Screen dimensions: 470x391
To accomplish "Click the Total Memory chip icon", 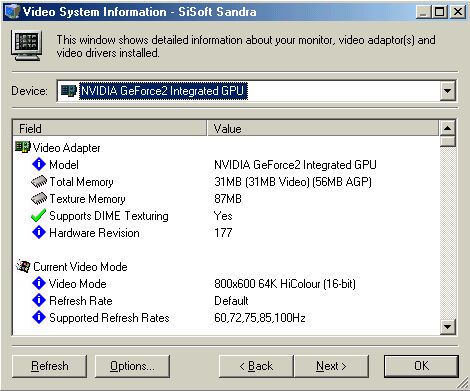I will [x=39, y=182].
